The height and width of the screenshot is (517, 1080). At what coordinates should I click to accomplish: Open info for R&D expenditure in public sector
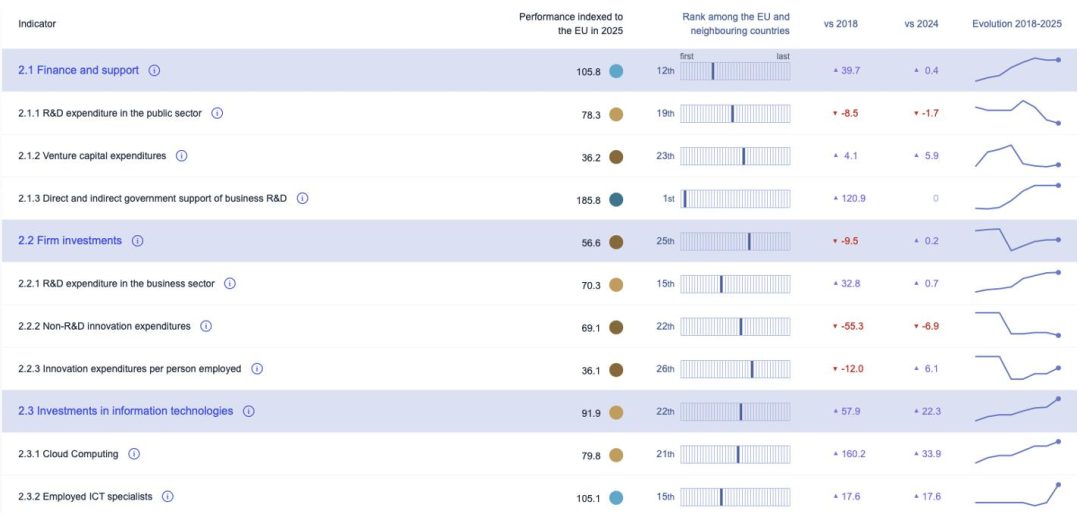[x=217, y=113]
